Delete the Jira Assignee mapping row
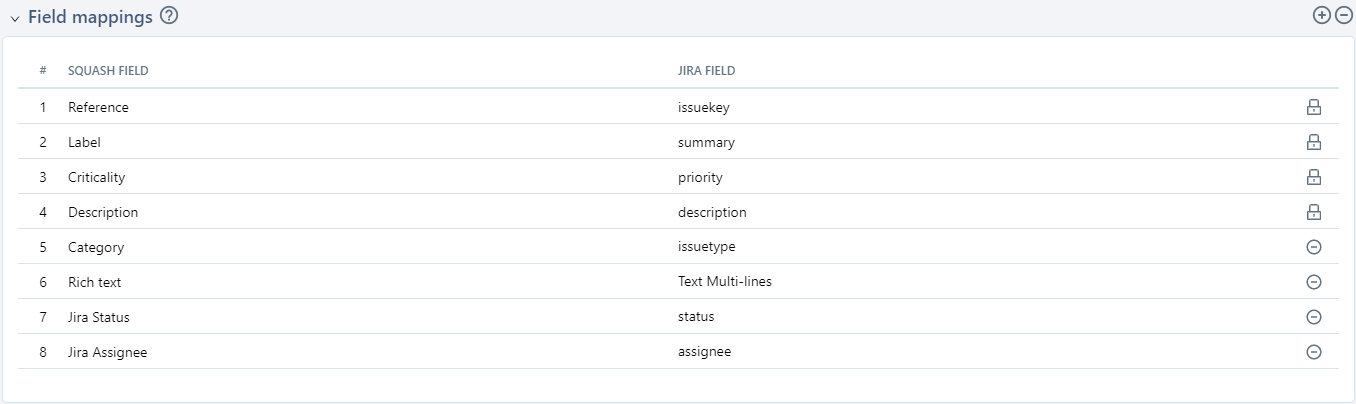The width and height of the screenshot is (1356, 404). pyautogui.click(x=1314, y=352)
